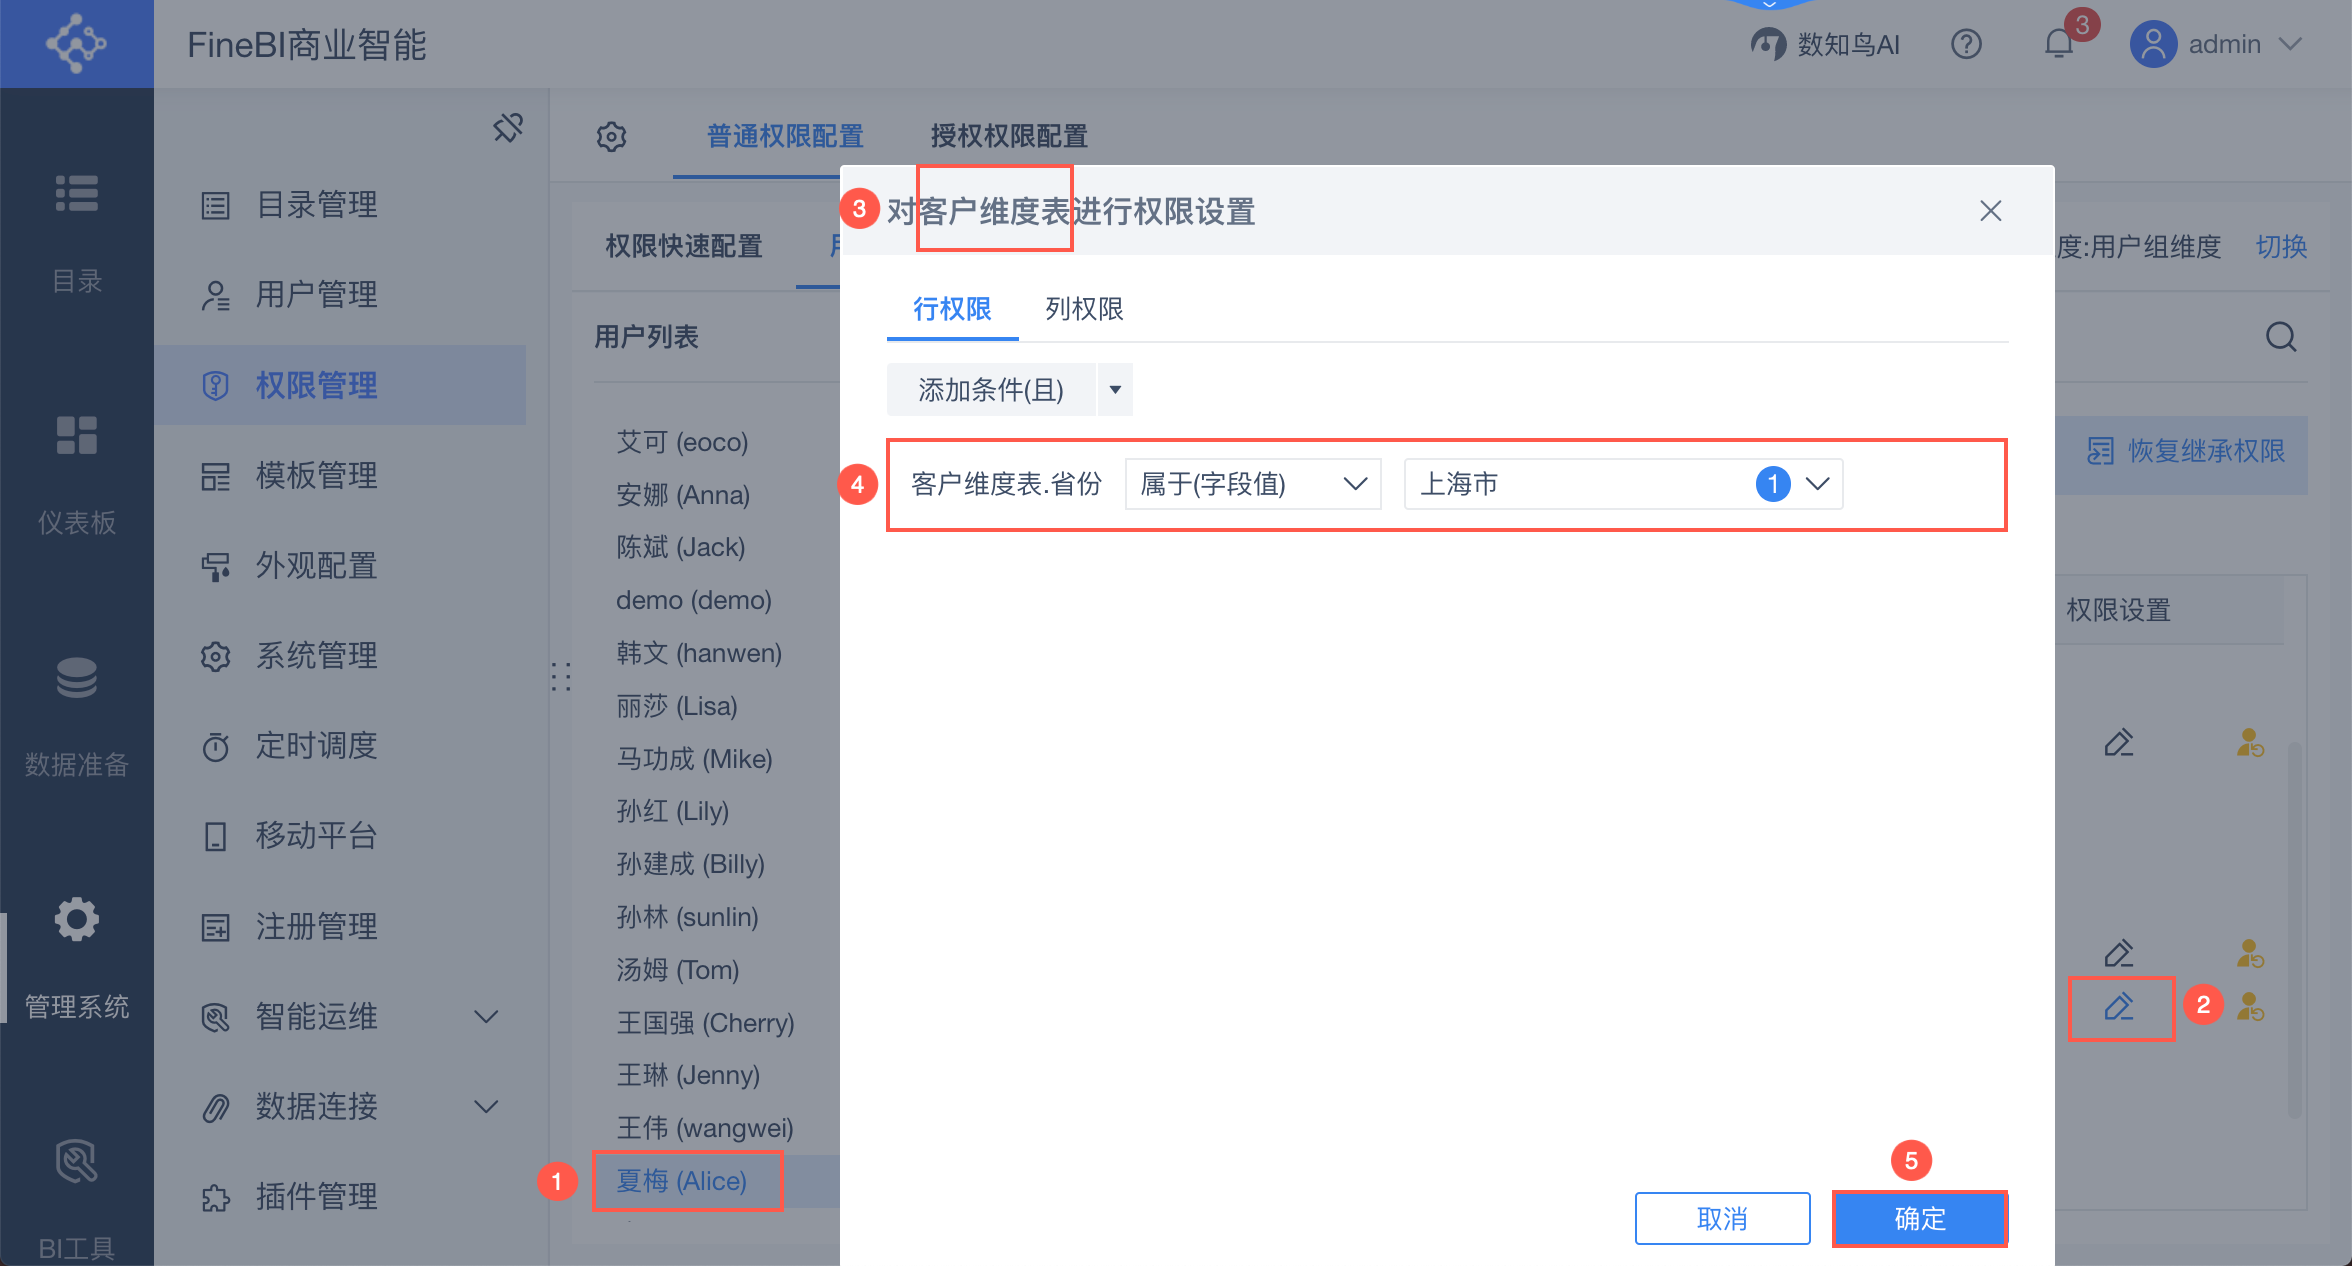Click the 确定 confirm button

[1919, 1218]
